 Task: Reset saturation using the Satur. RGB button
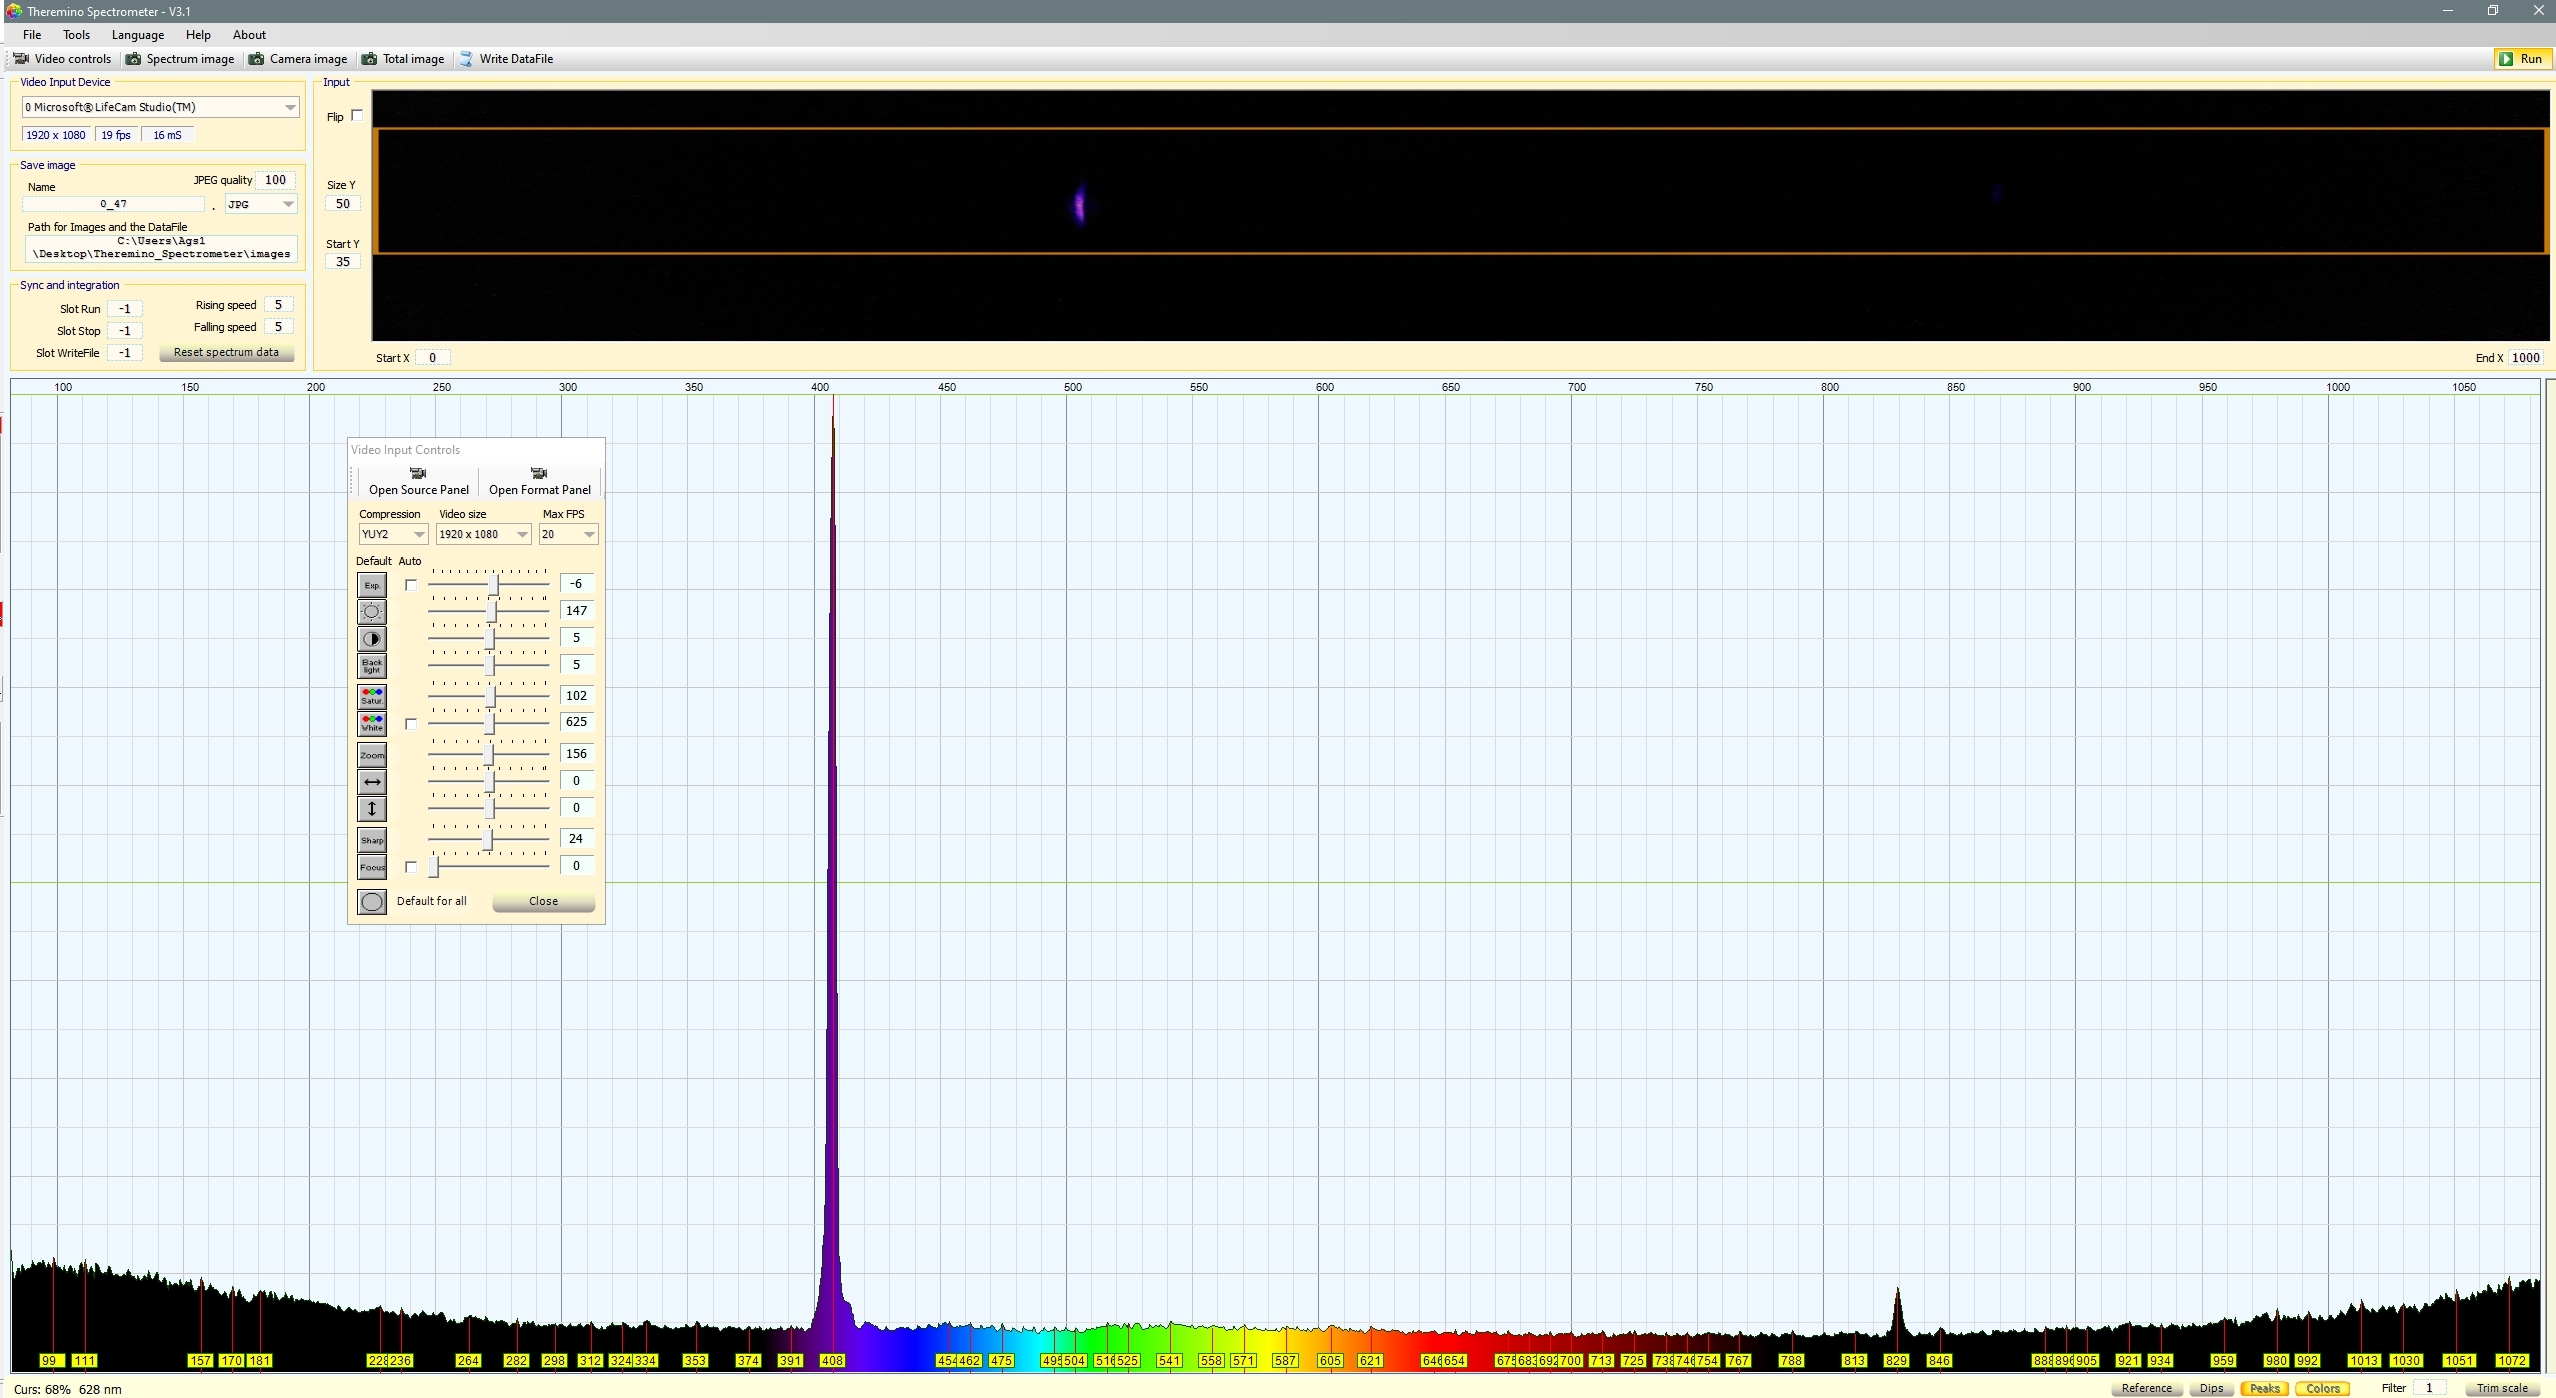click(x=371, y=696)
